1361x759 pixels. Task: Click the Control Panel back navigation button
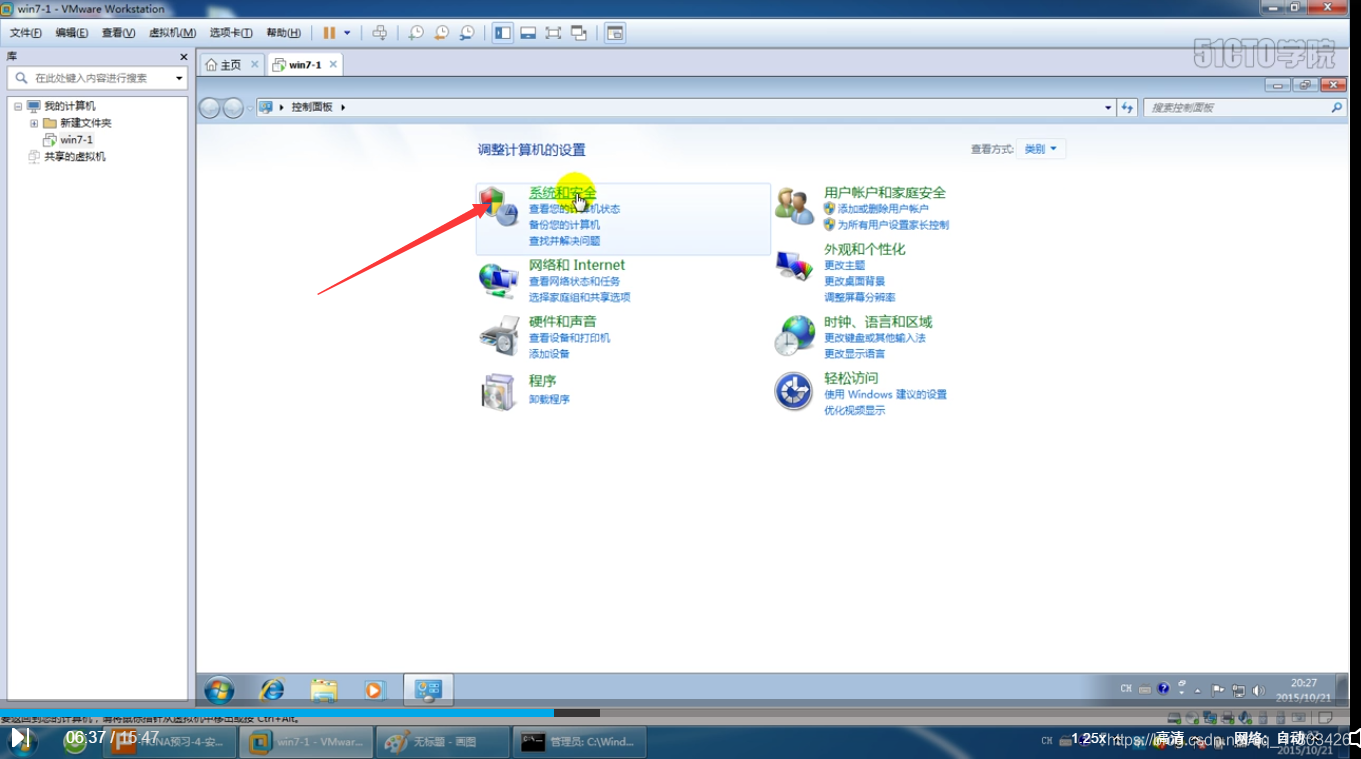[x=210, y=107]
